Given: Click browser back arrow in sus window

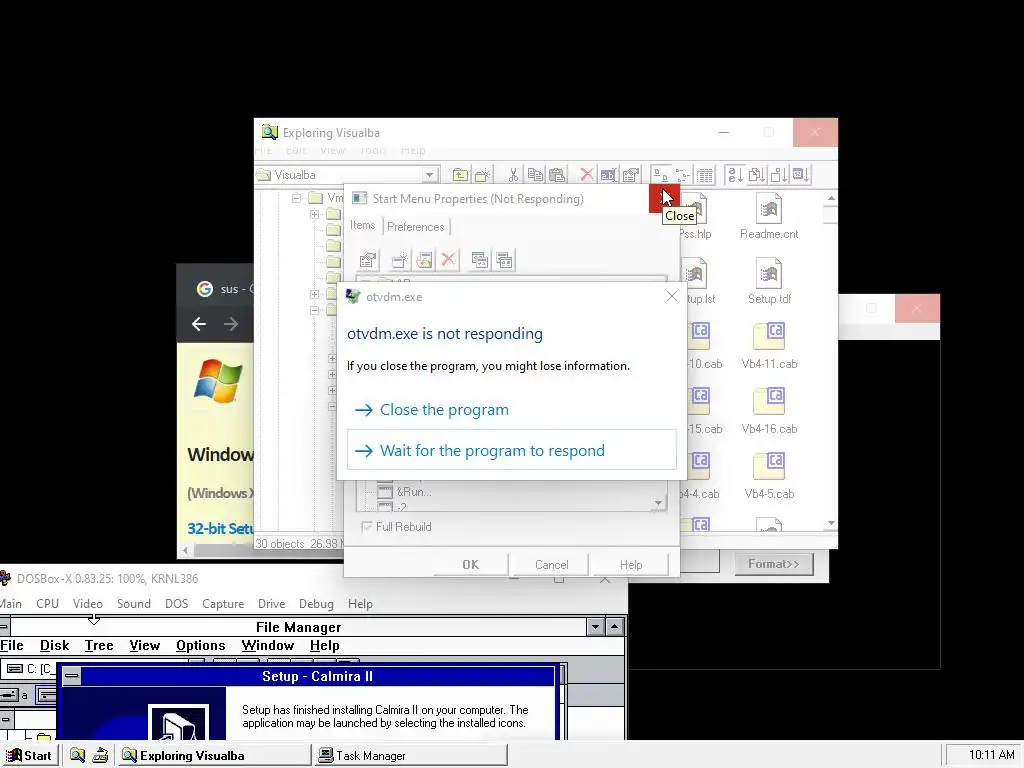Looking at the screenshot, I should click(199, 323).
